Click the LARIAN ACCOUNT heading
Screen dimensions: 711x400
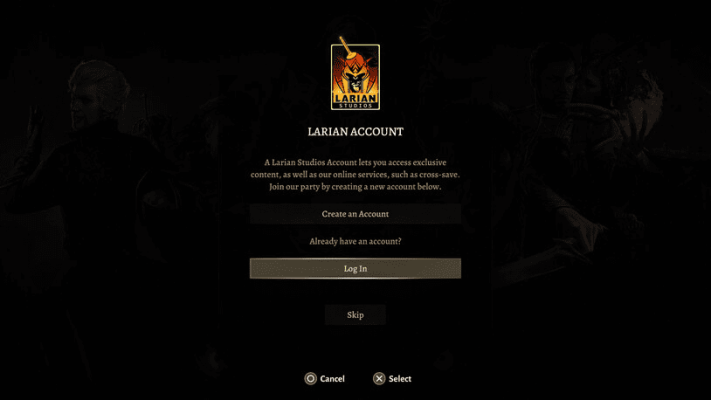(355, 132)
